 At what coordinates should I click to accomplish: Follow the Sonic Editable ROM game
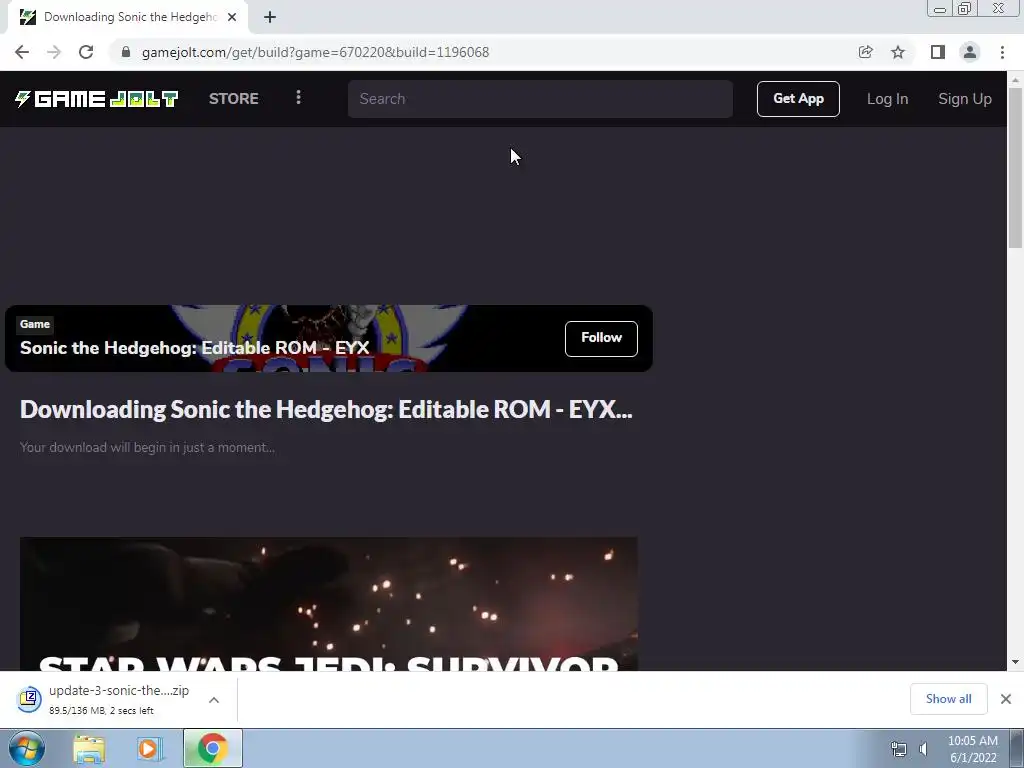point(601,338)
